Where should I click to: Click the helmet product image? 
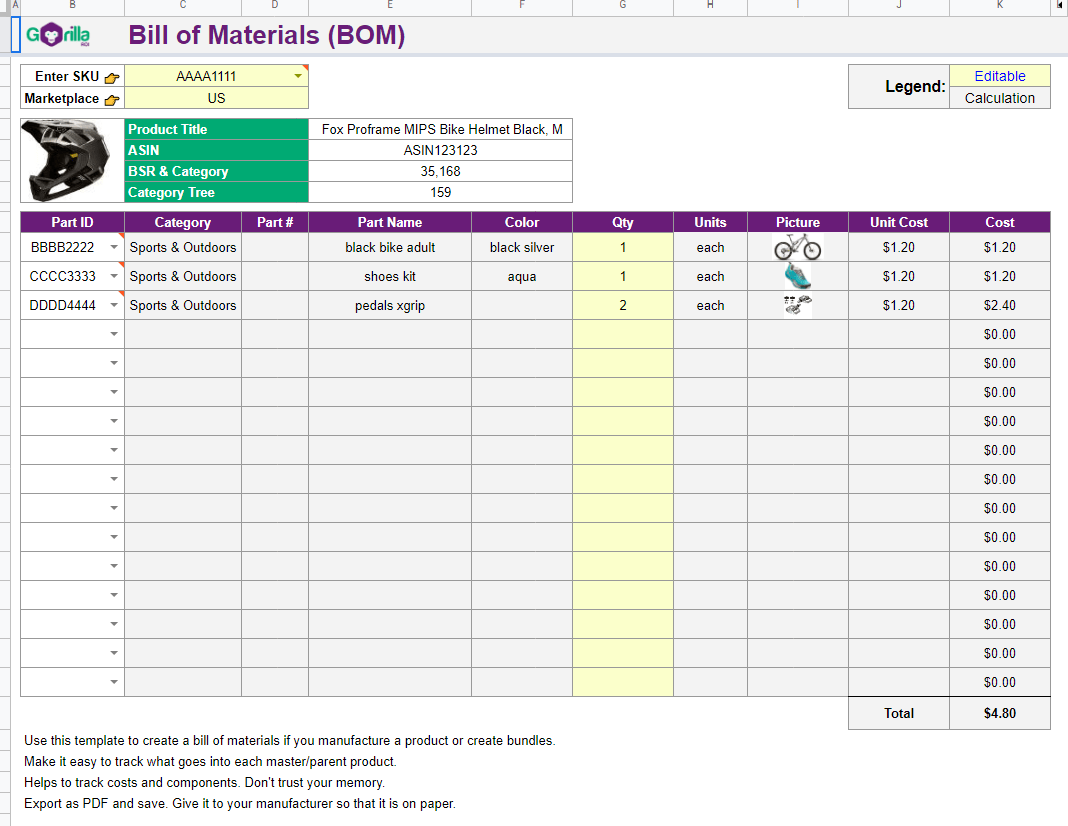(x=68, y=160)
